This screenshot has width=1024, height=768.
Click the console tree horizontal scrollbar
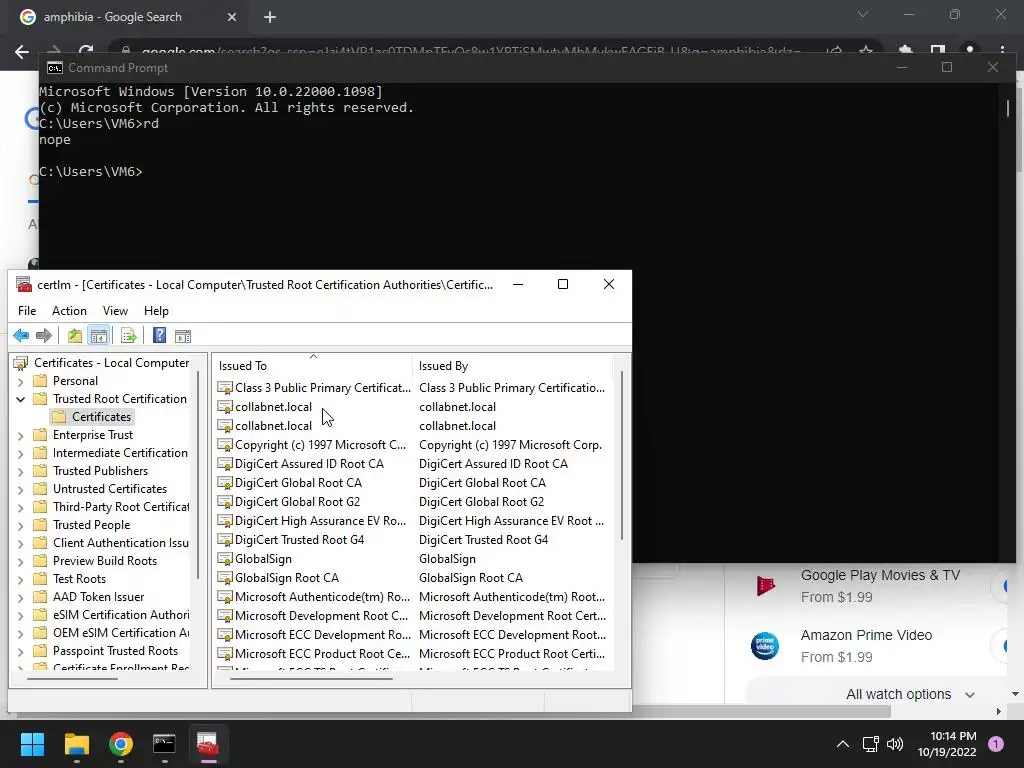click(x=72, y=679)
